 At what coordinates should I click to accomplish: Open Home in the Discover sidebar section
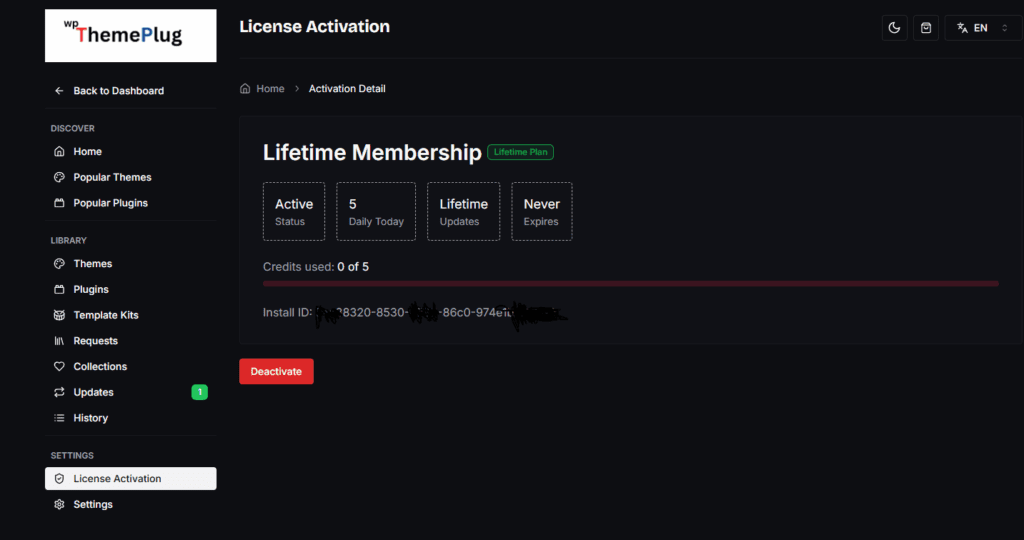(x=87, y=152)
